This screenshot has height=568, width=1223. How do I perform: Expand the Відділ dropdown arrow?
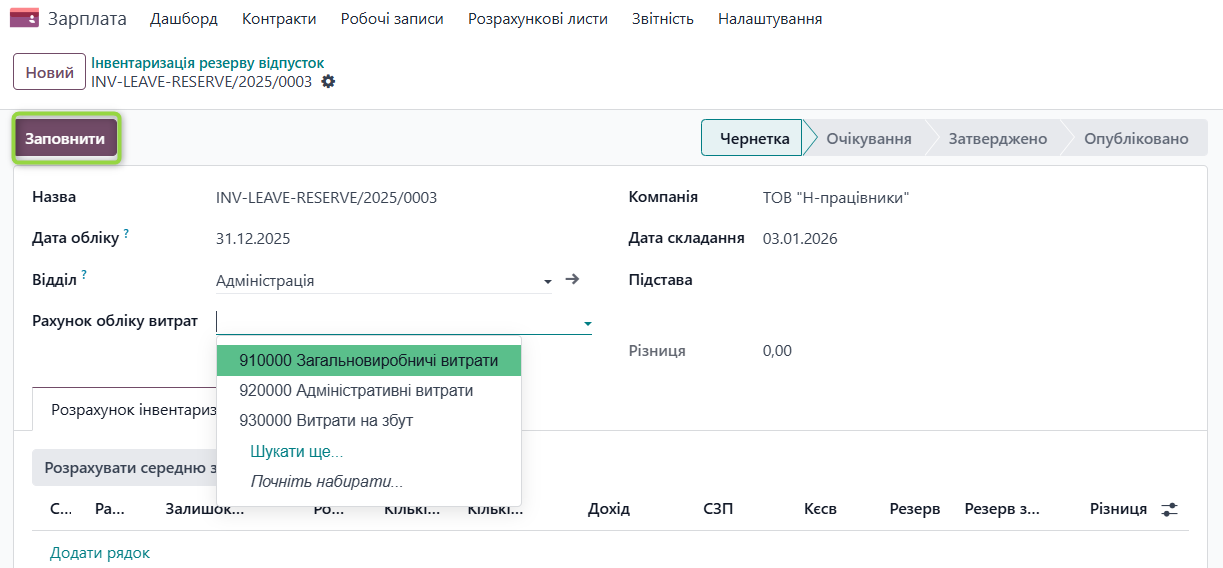[x=547, y=282]
